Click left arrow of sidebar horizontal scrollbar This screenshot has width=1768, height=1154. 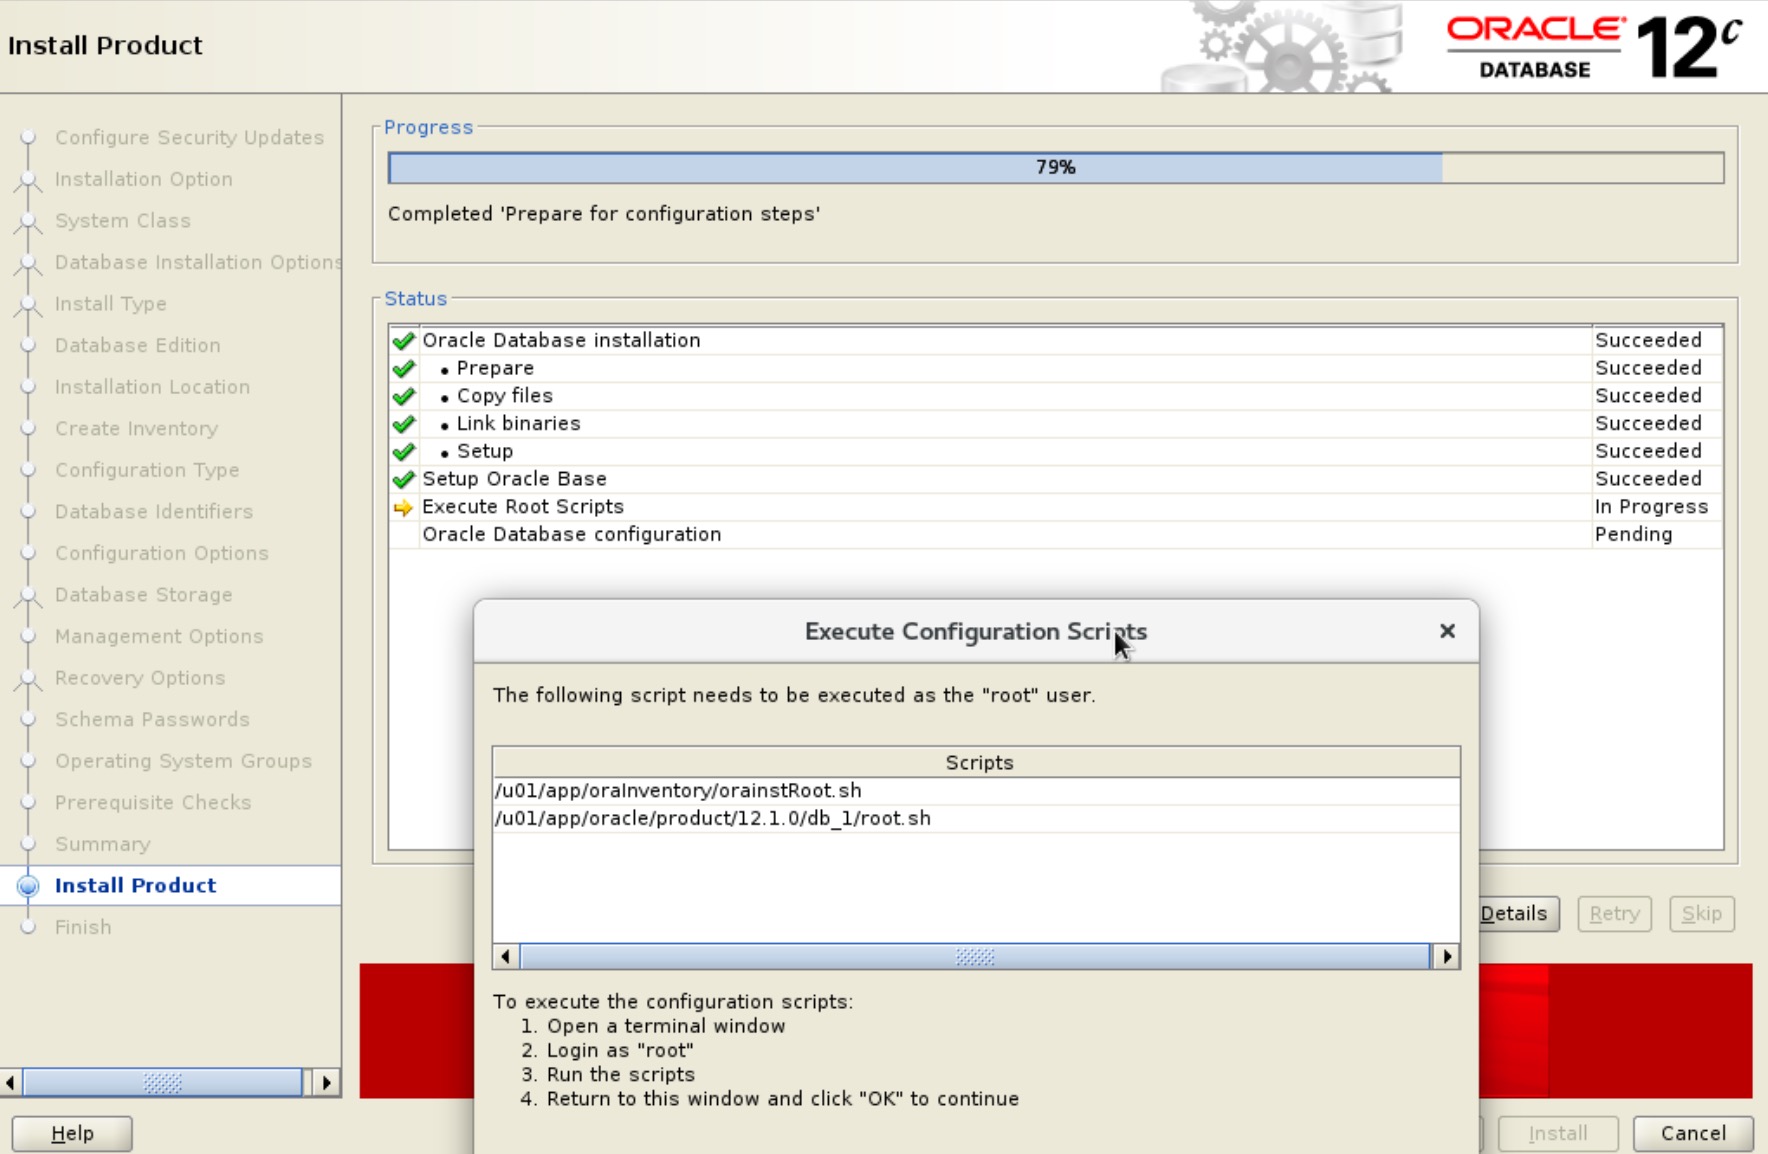click(x=11, y=1082)
